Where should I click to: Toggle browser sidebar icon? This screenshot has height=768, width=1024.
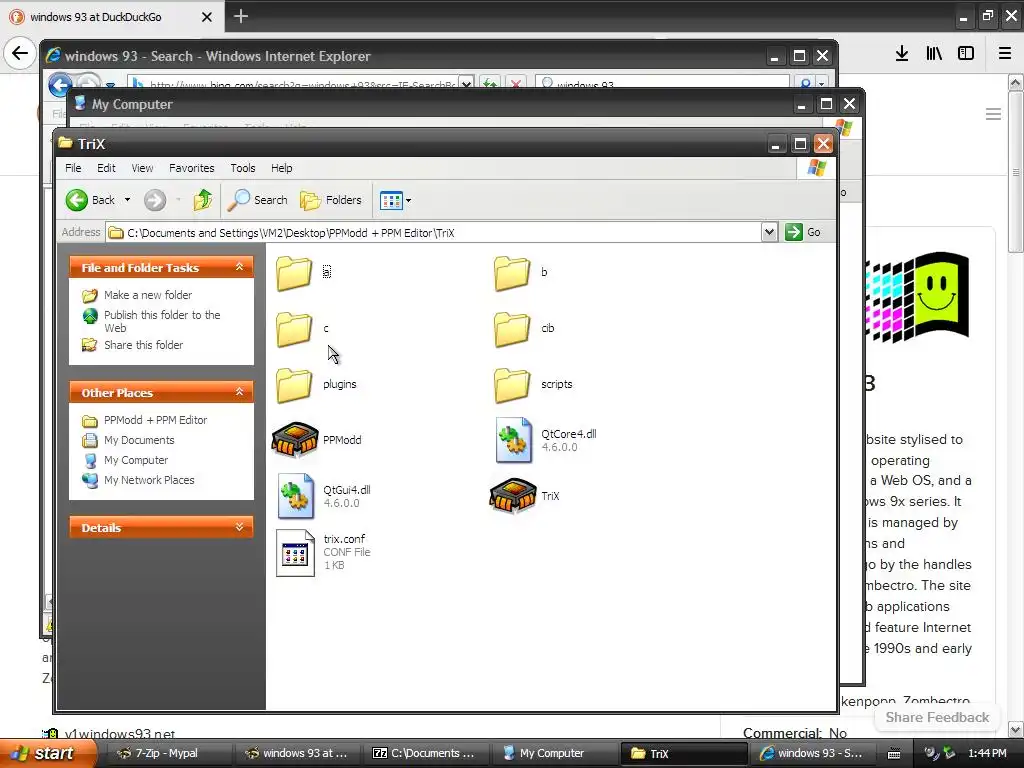966,53
